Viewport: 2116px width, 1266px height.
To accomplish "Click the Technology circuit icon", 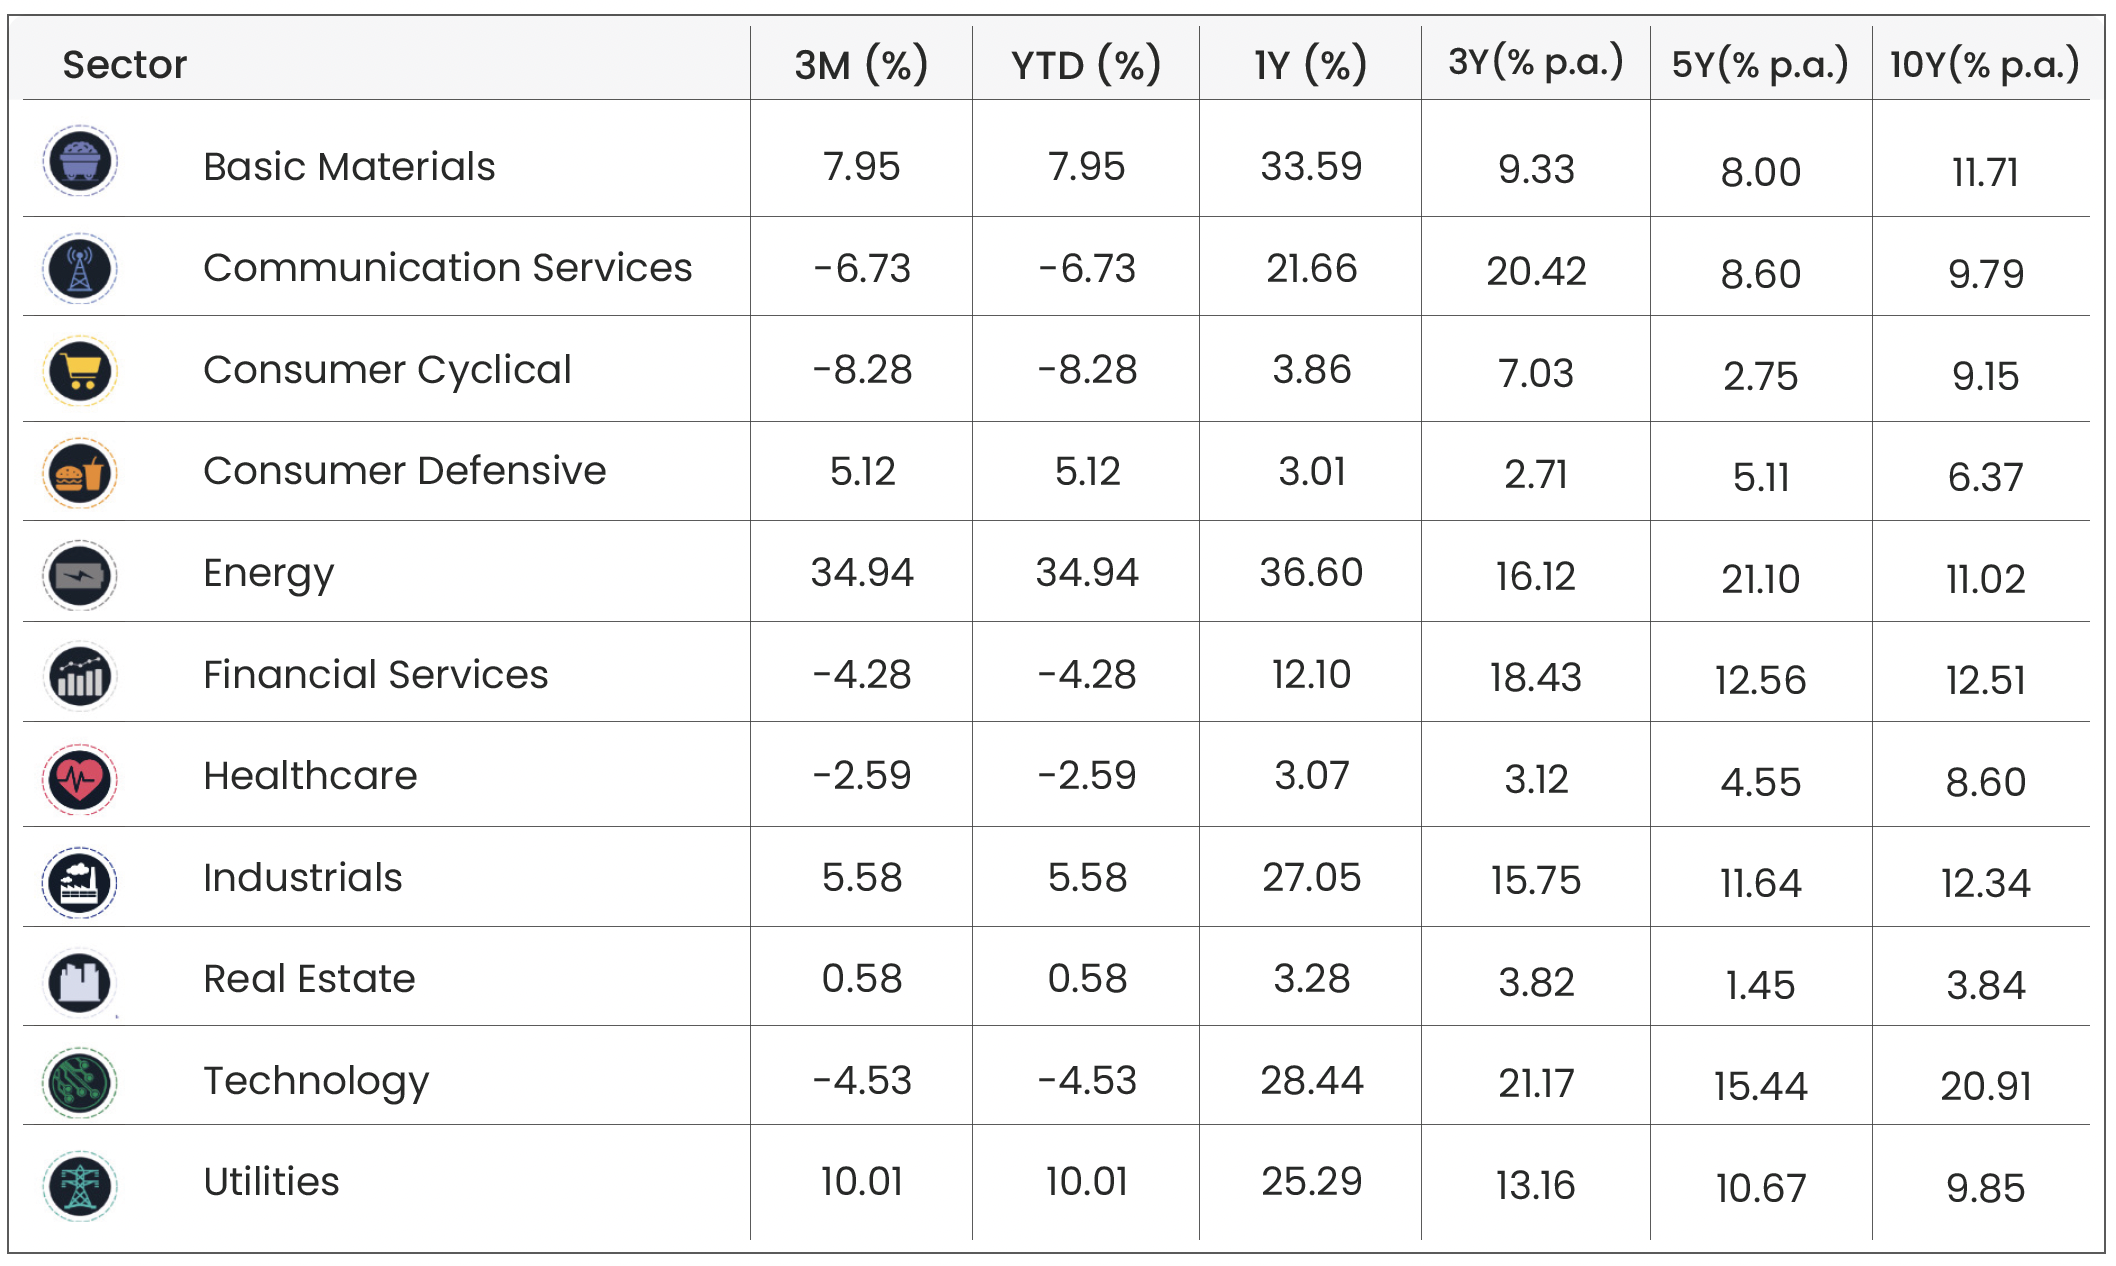I will point(80,1083).
